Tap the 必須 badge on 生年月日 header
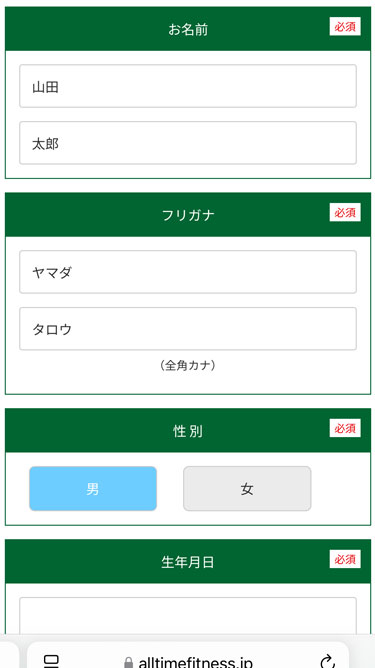Screen dimensions: 375x668 click(345, 559)
